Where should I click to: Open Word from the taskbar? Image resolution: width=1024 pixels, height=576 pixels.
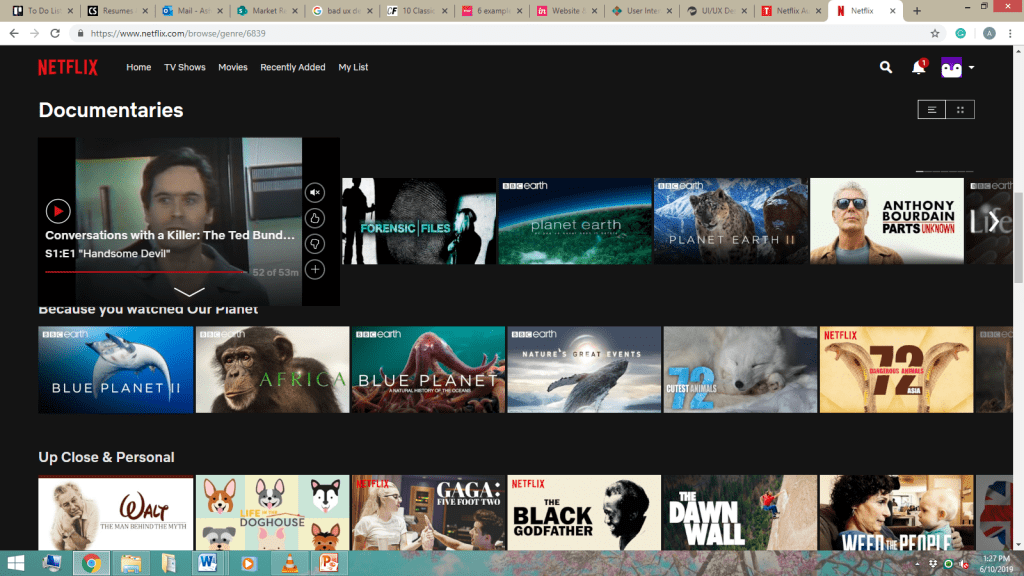click(x=207, y=563)
